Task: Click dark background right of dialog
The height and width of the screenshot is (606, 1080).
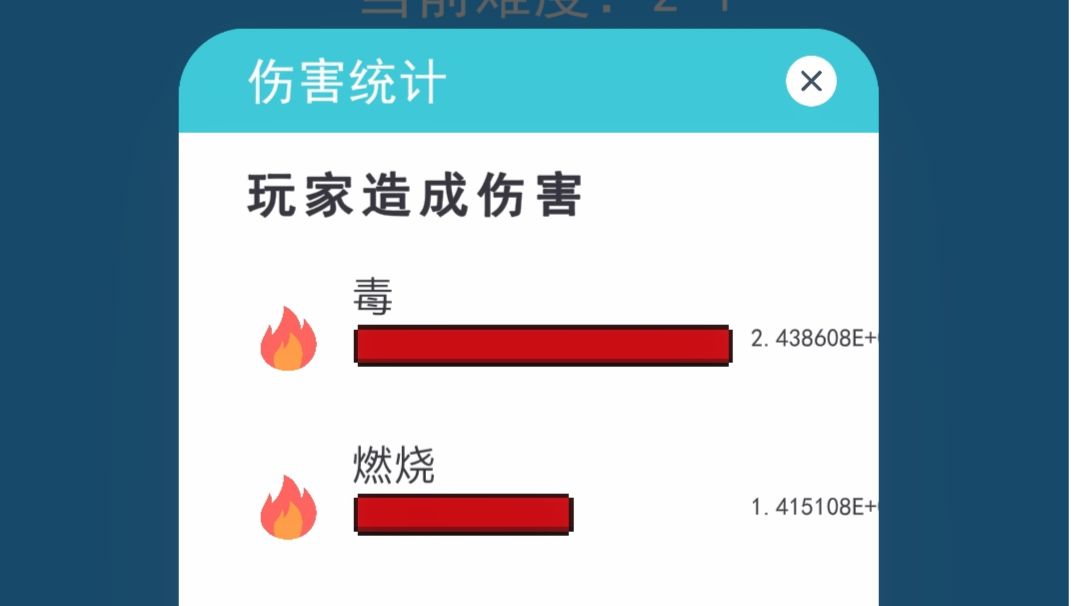Action: pos(975,310)
